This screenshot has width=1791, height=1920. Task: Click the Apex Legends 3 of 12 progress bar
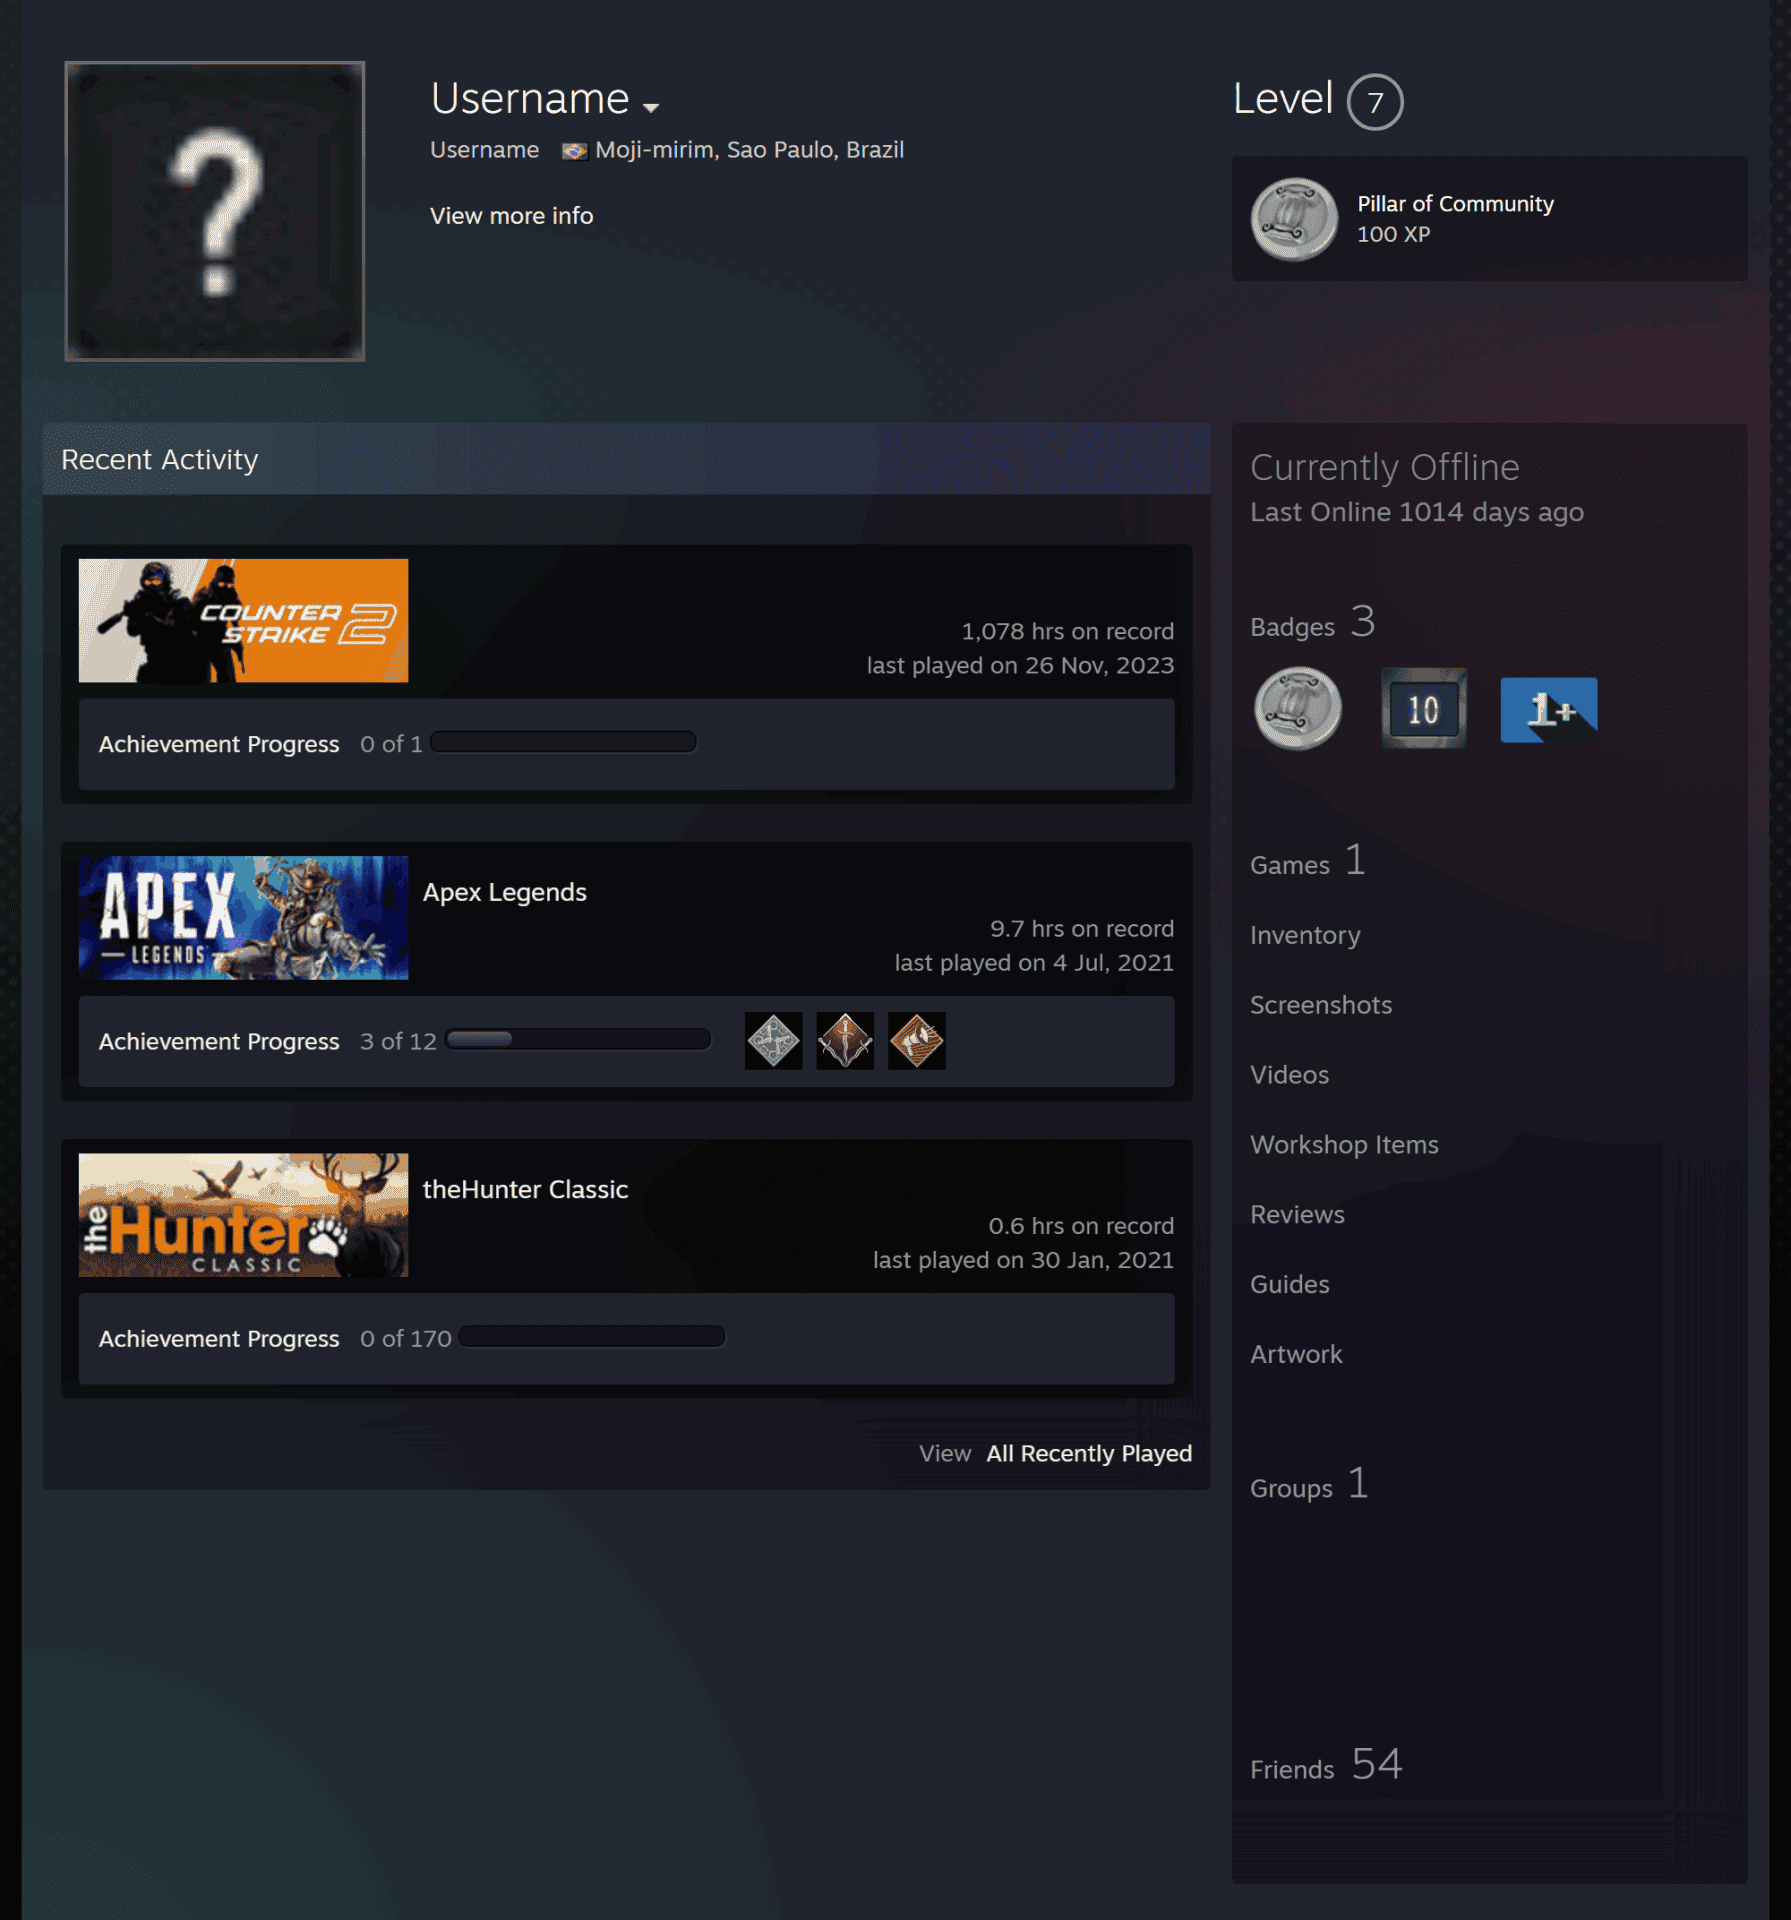pos(578,1039)
